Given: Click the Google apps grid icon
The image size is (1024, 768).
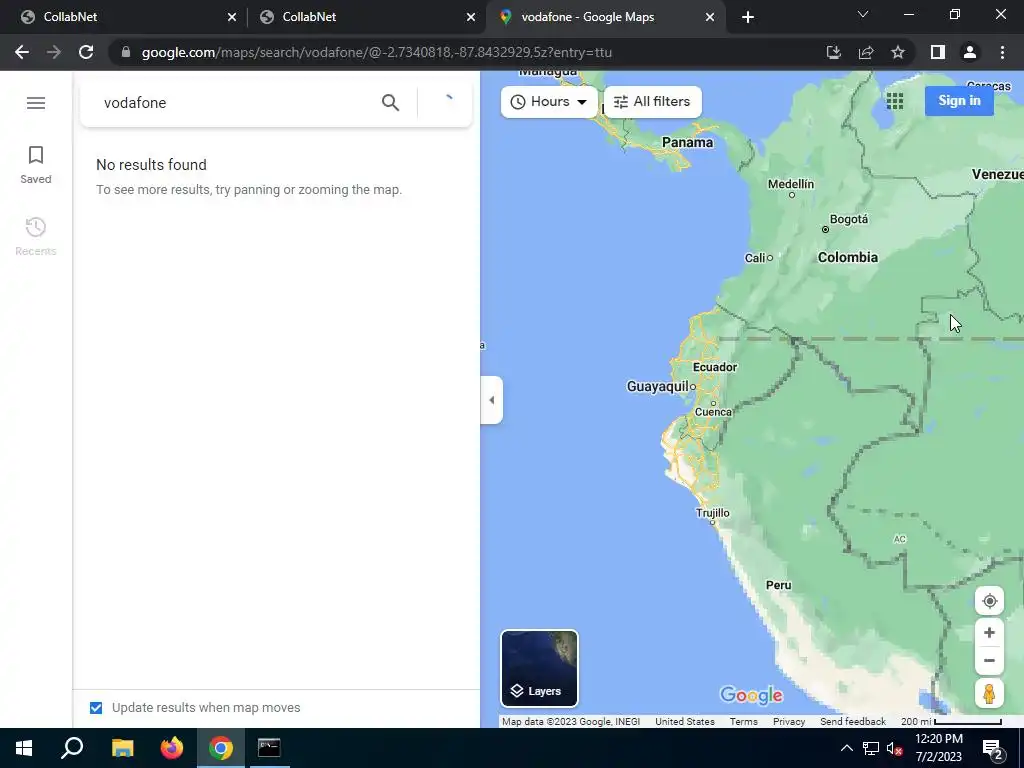Looking at the screenshot, I should coord(895,101).
